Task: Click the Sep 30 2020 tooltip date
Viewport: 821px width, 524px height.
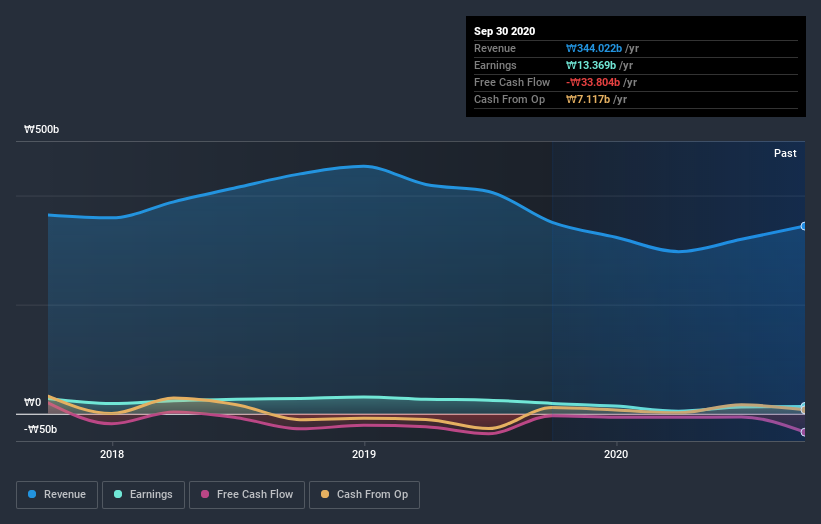Action: click(504, 31)
